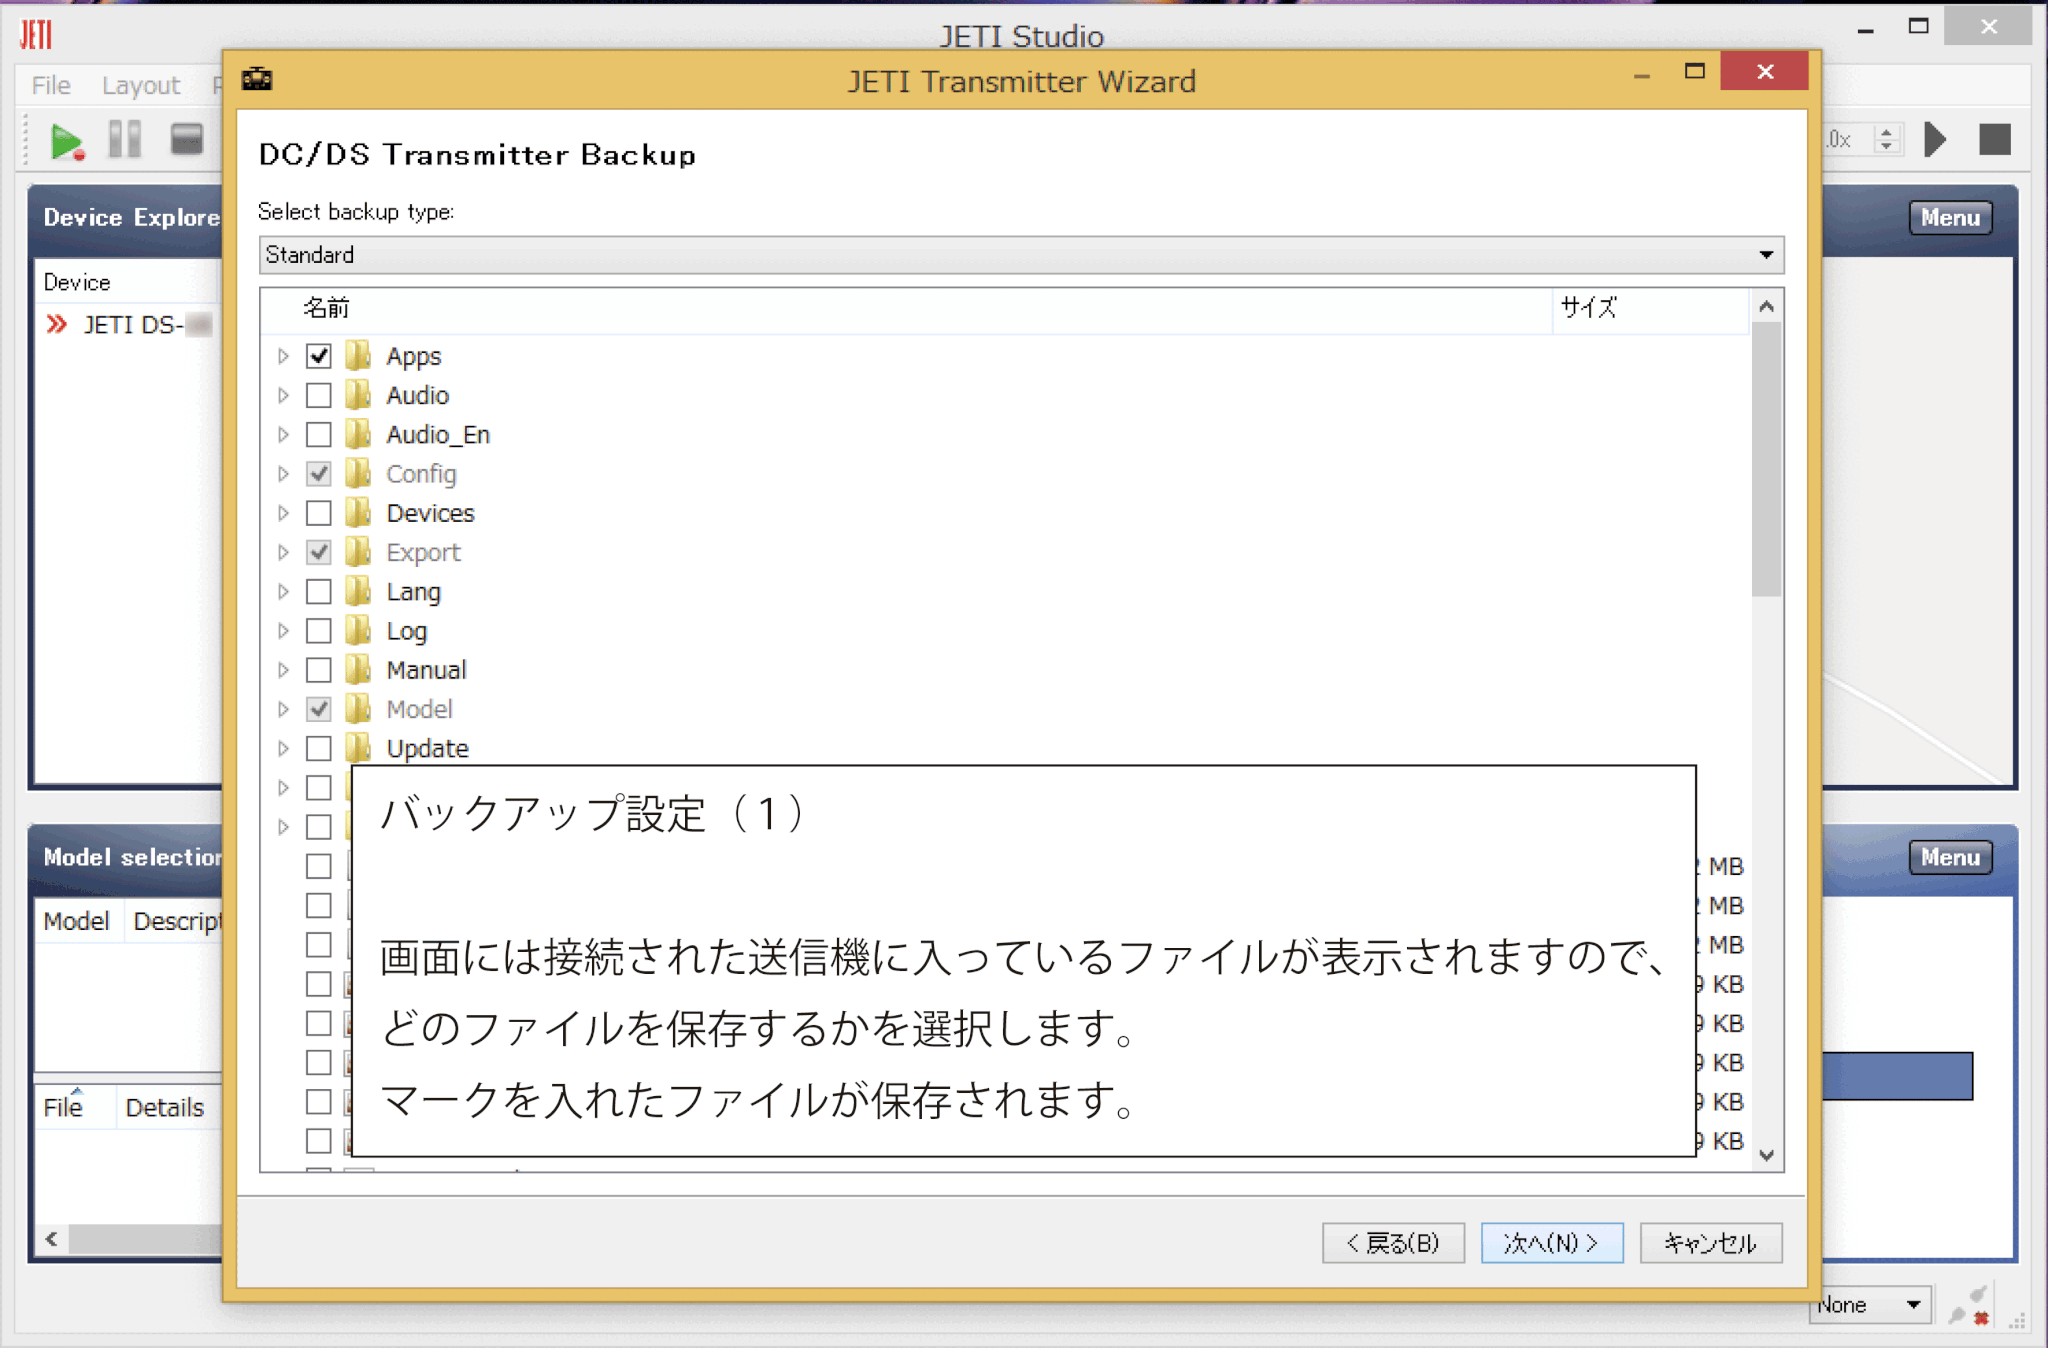
Task: Click the 次へ(N) next button
Action: click(1552, 1243)
